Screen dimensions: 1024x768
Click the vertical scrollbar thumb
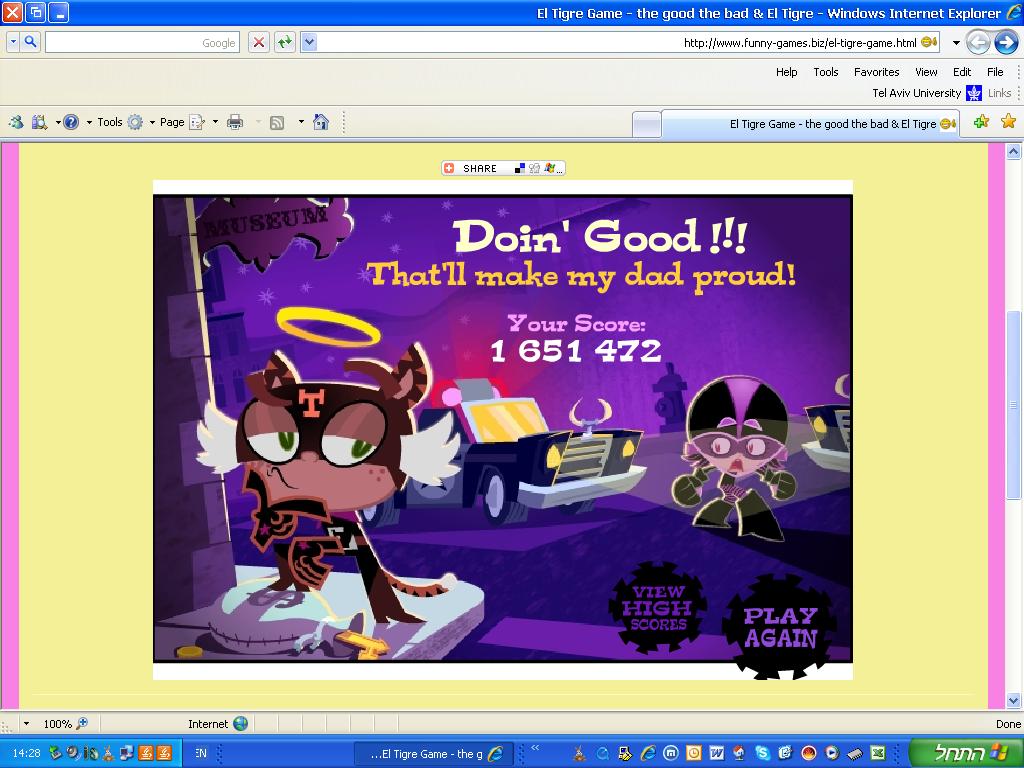point(1013,405)
